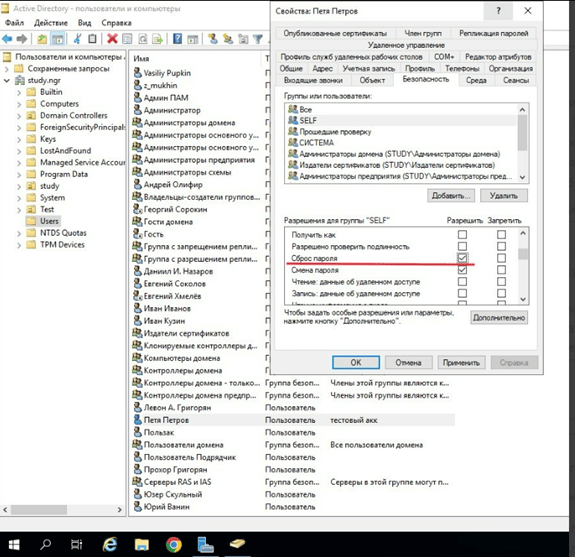The image size is (575, 557).
Task: Expand the Keys container
Action: tap(19, 139)
